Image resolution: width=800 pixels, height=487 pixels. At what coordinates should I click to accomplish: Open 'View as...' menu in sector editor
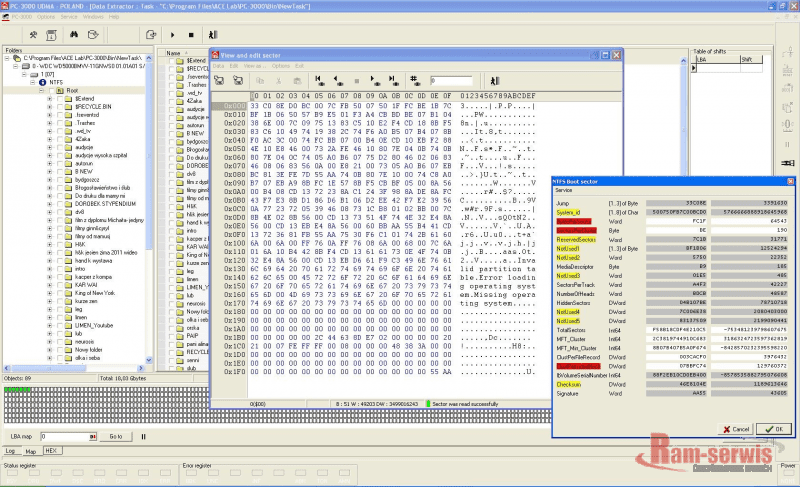tap(253, 66)
